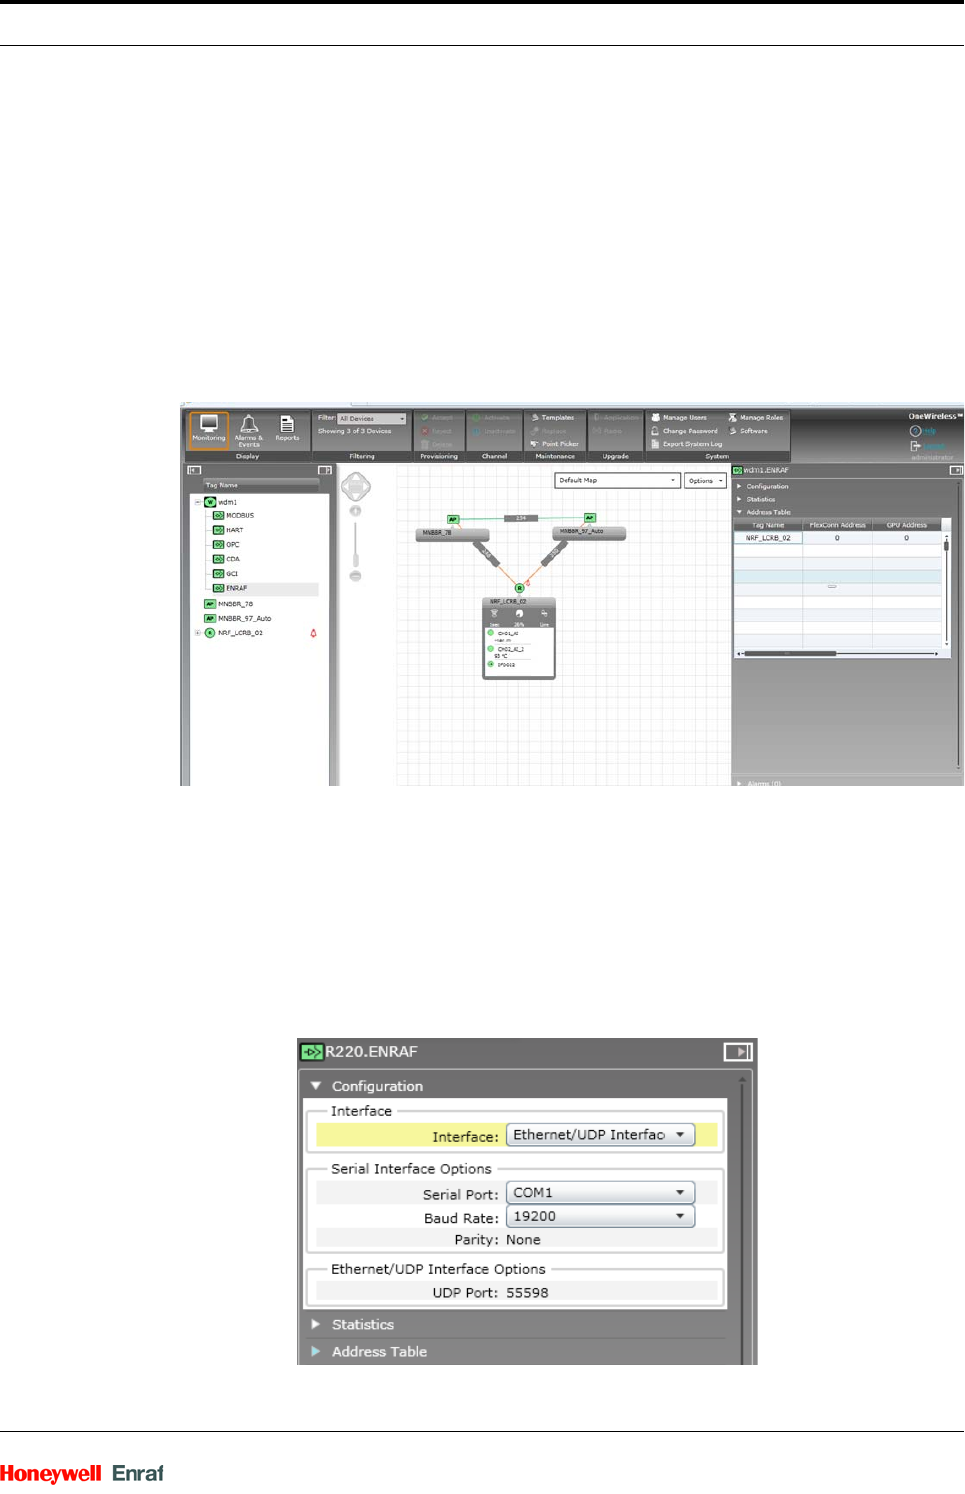This screenshot has width=965, height=1494.
Task: Open the Monitoring display view
Action: click(x=209, y=429)
